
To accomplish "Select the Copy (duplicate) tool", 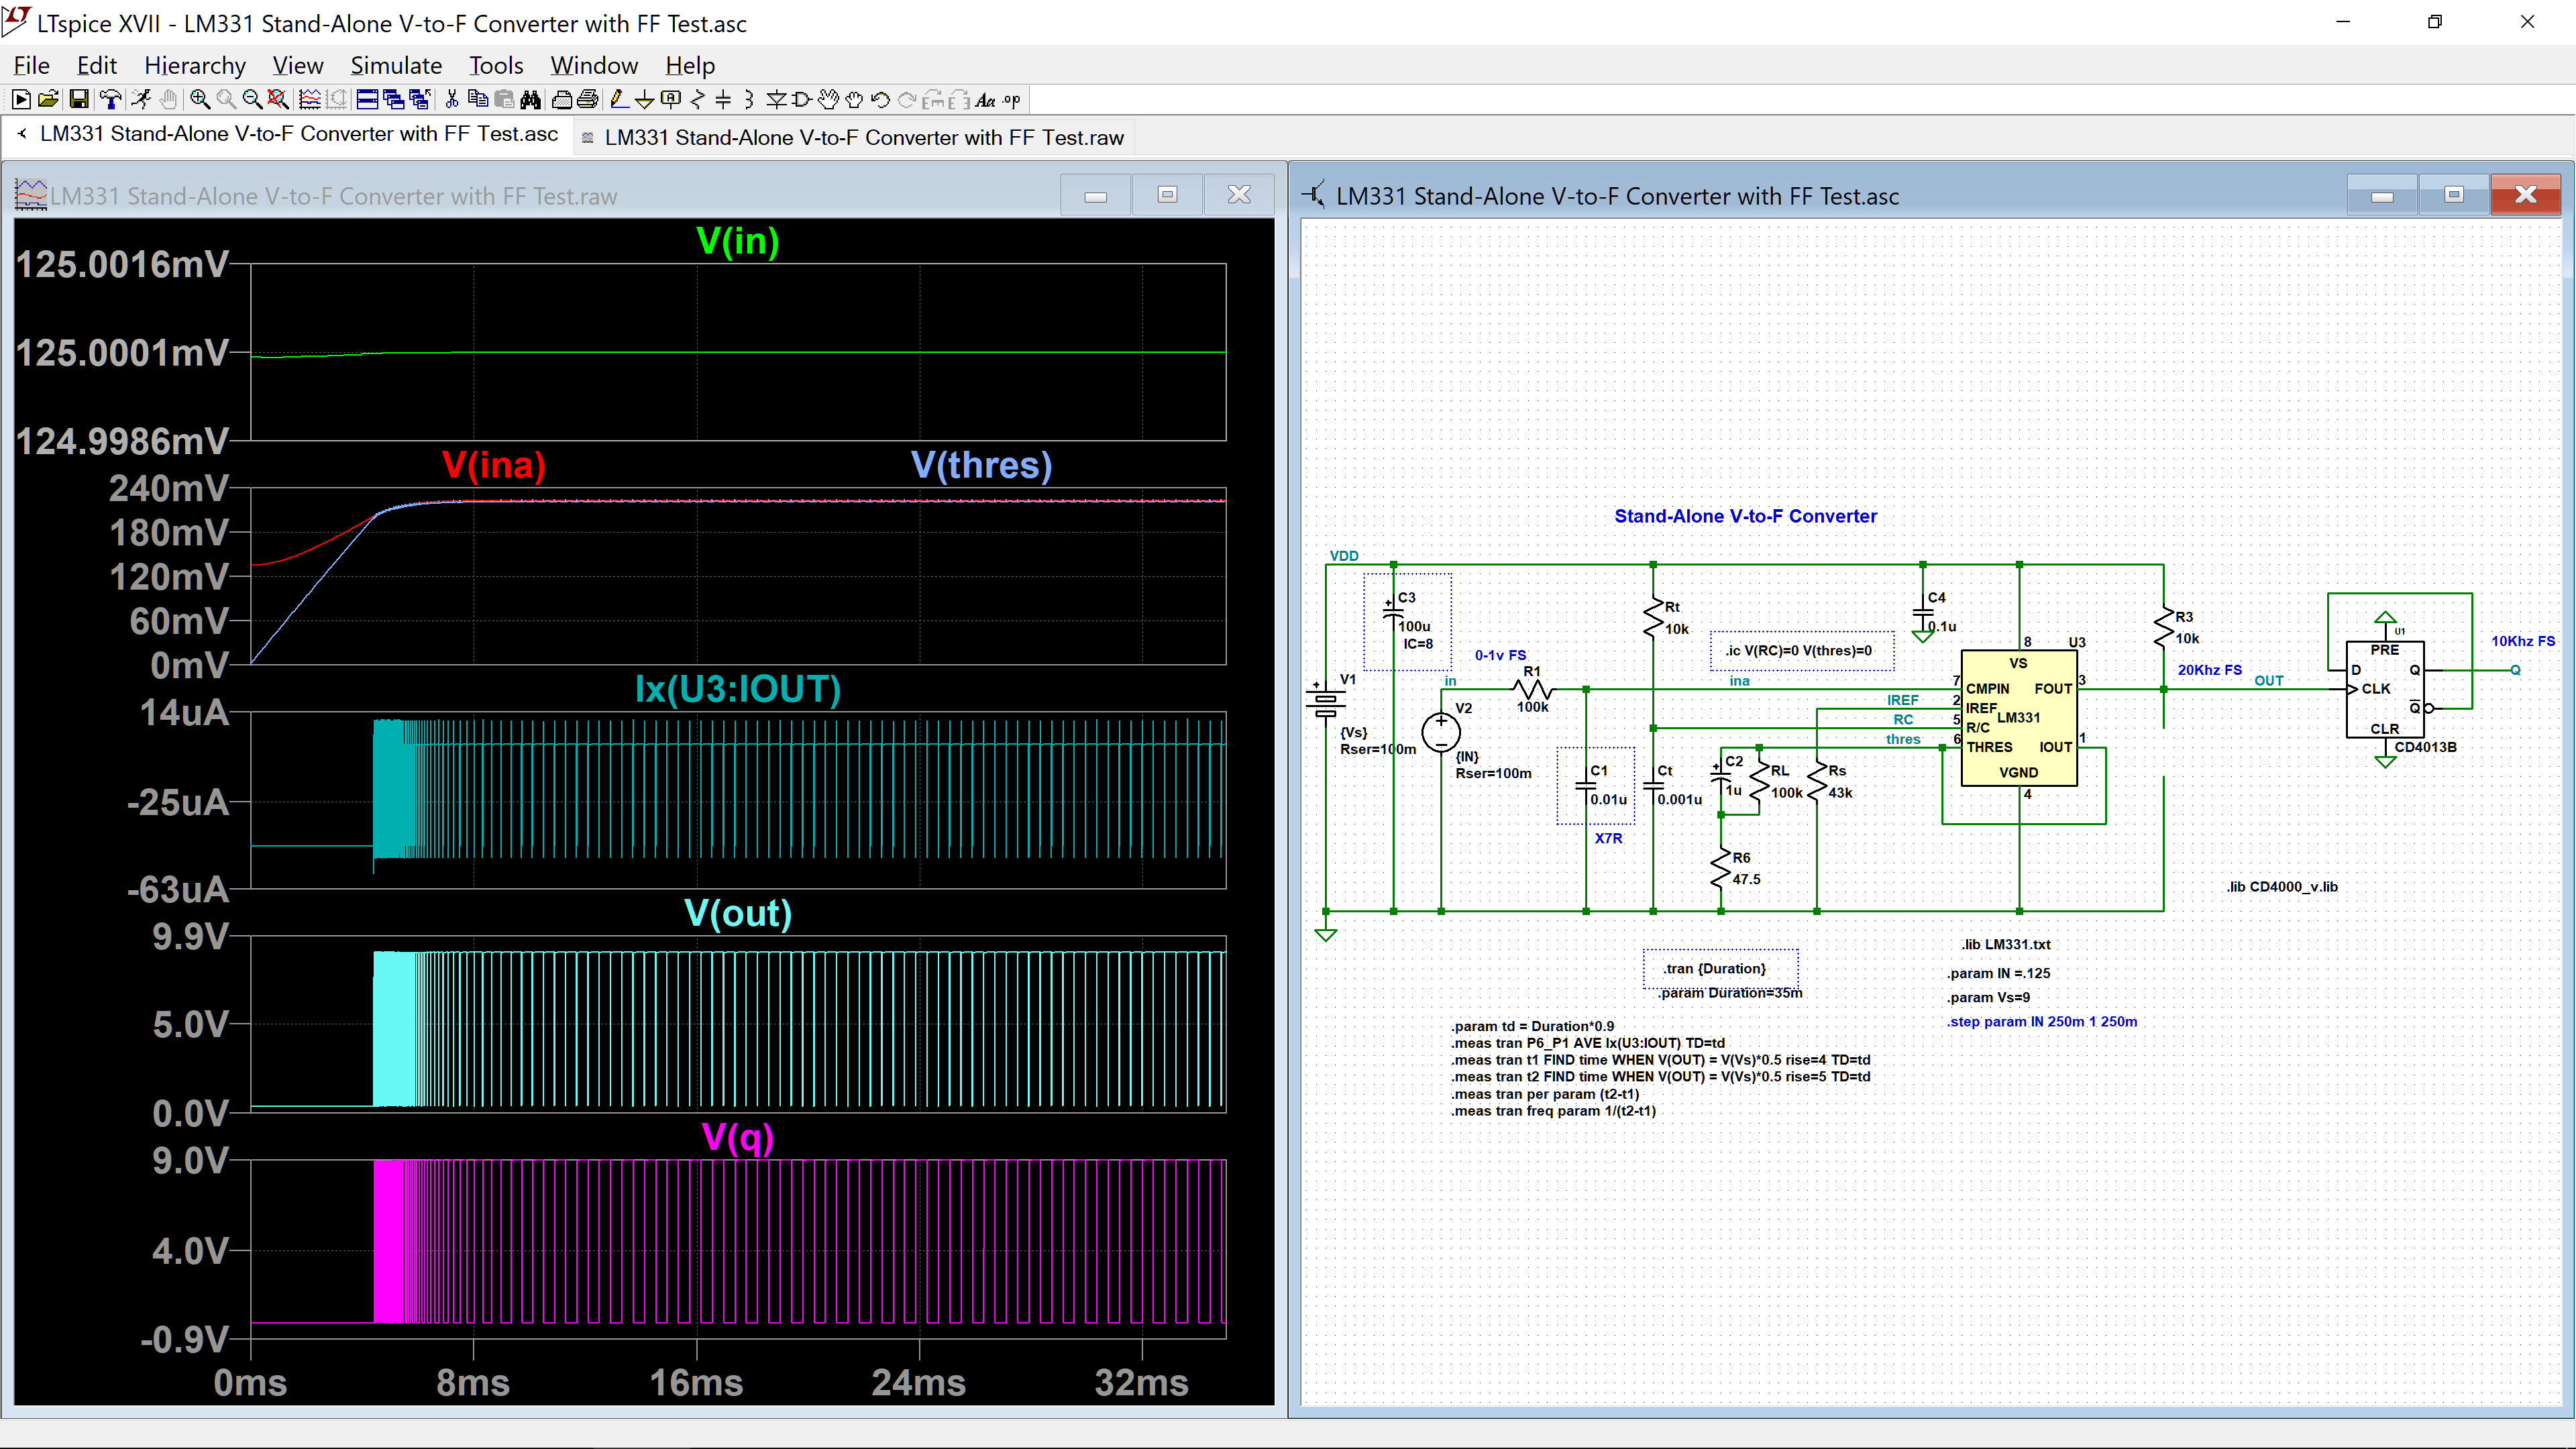I will (478, 100).
